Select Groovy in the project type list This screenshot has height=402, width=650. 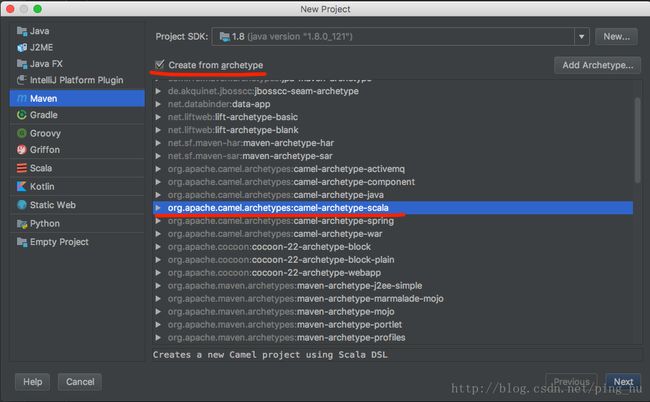tap(77, 133)
